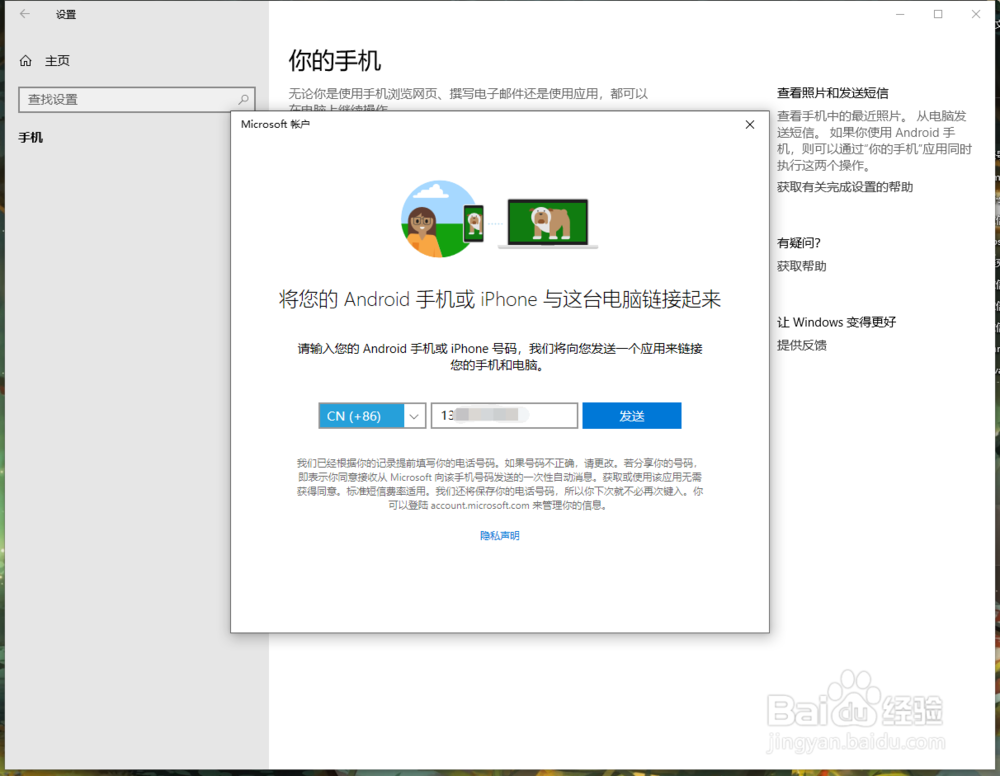Screen dimensions: 1000x776
Task: Close the Settings window
Action: click(x=975, y=14)
